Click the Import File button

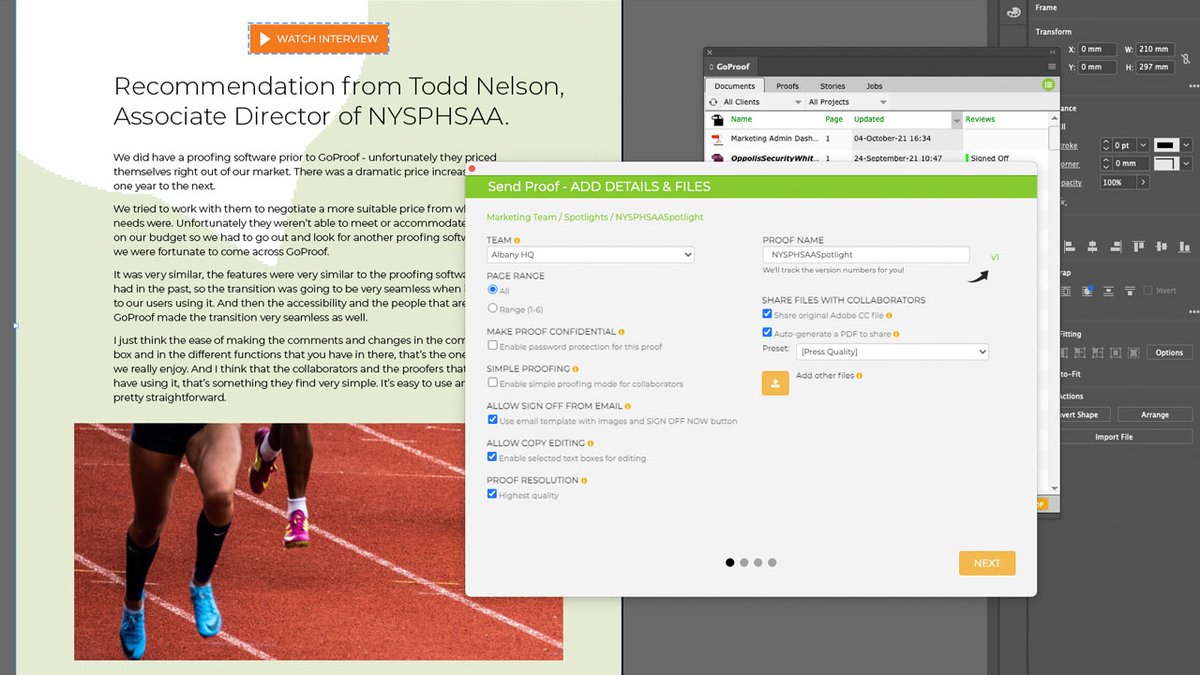tap(1113, 437)
